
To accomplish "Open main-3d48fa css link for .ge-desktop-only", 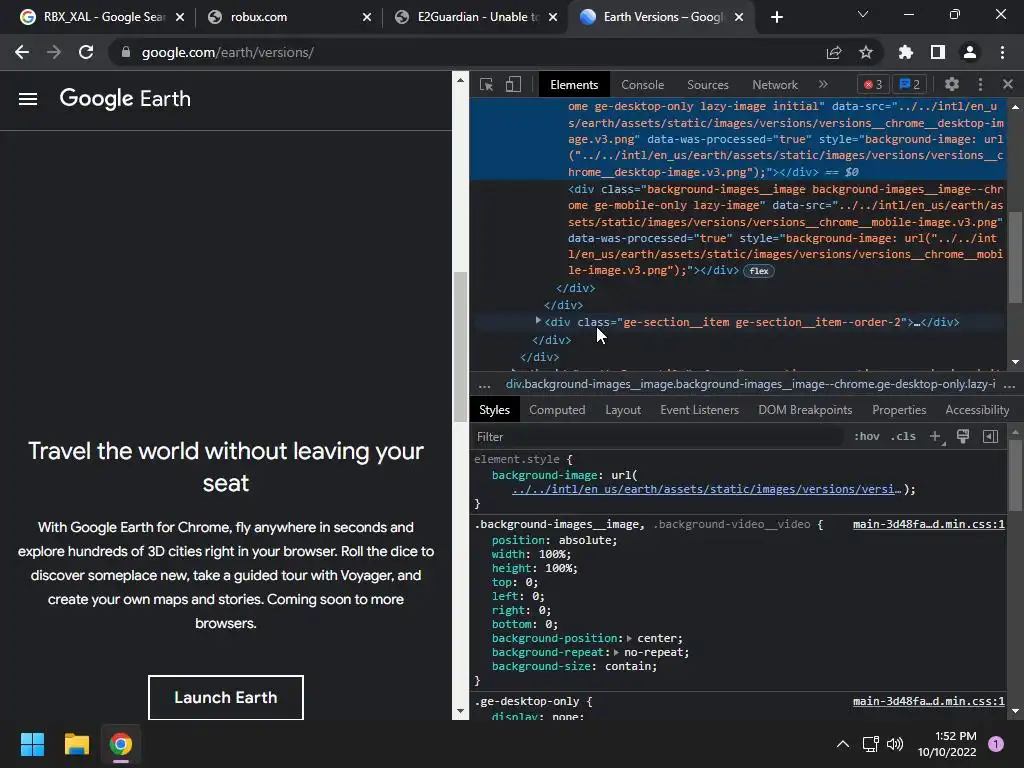I will pyautogui.click(x=929, y=701).
